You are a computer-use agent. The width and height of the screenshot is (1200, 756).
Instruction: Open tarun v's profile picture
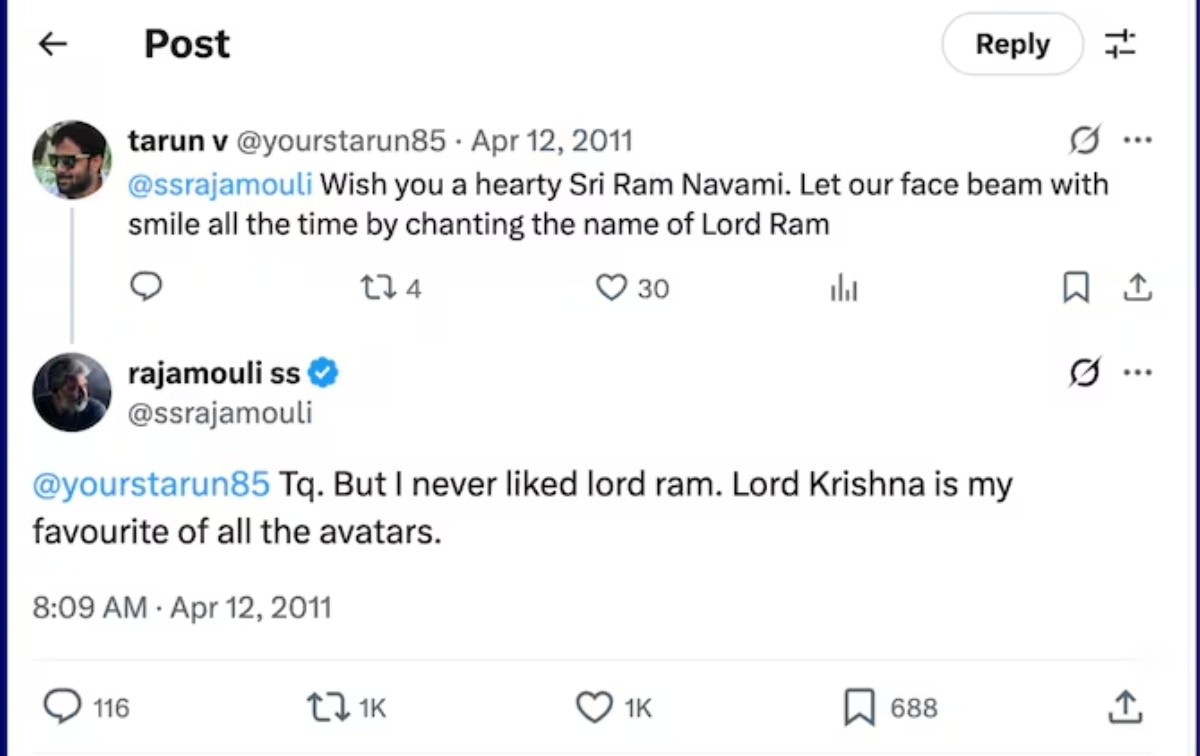pyautogui.click(x=71, y=160)
